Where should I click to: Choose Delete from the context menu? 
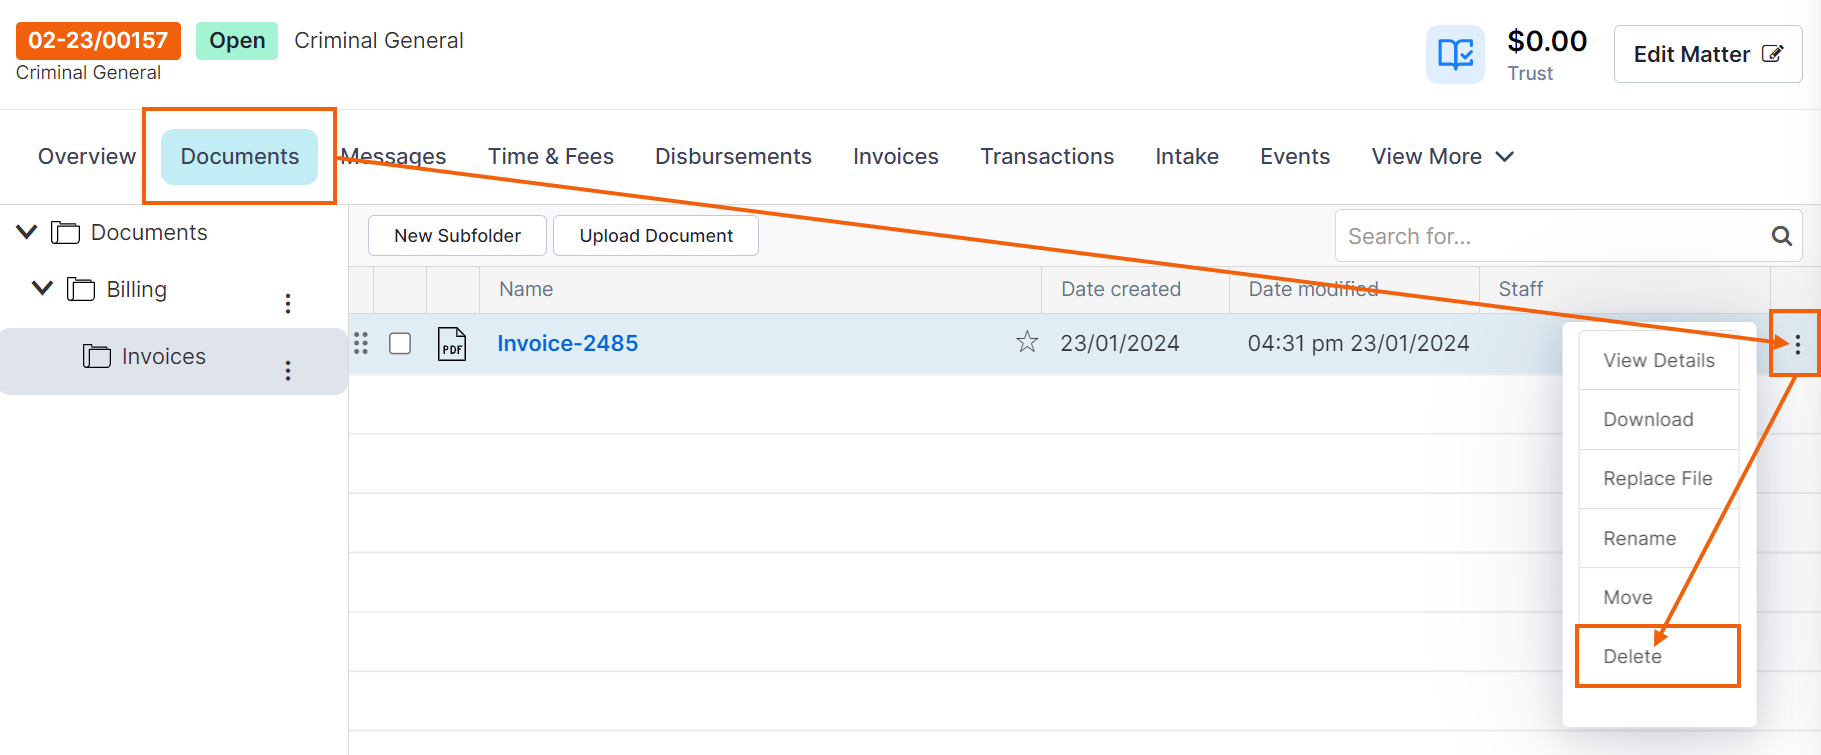[x=1633, y=656]
